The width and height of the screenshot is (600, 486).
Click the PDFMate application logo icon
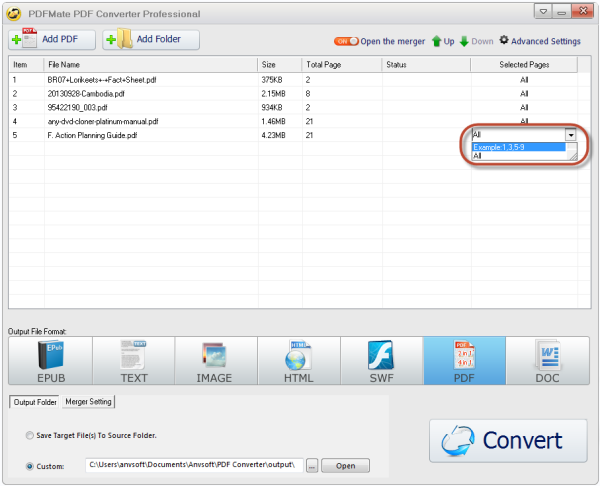pos(13,14)
